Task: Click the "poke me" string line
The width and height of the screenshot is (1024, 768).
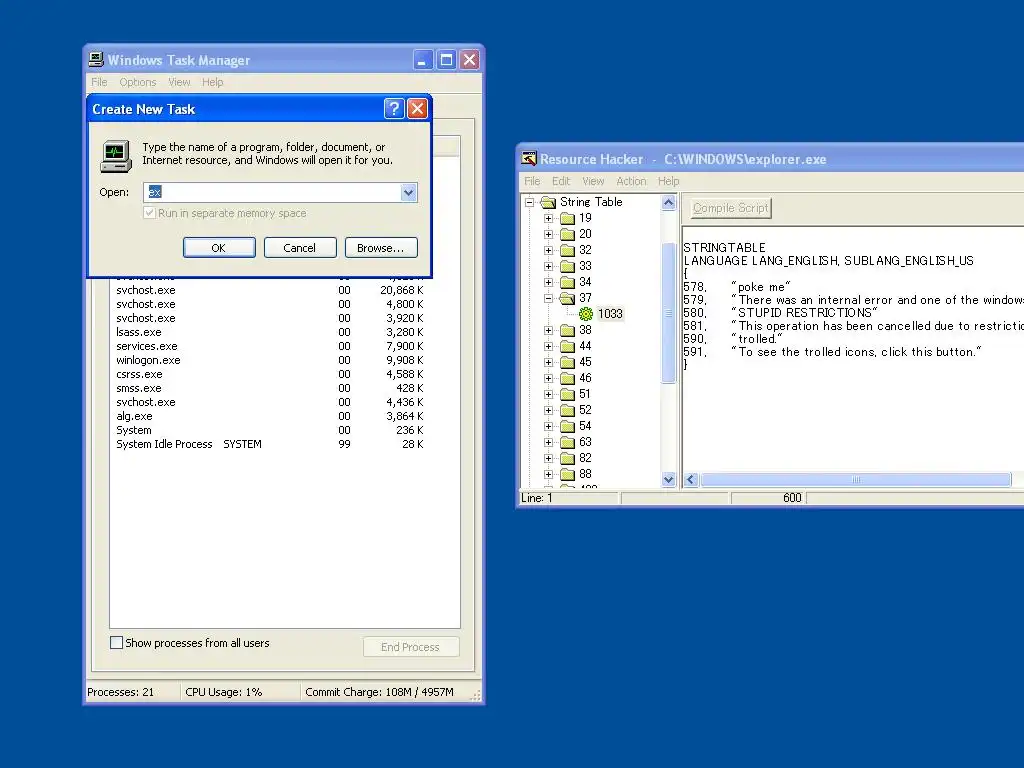Action: [737, 287]
